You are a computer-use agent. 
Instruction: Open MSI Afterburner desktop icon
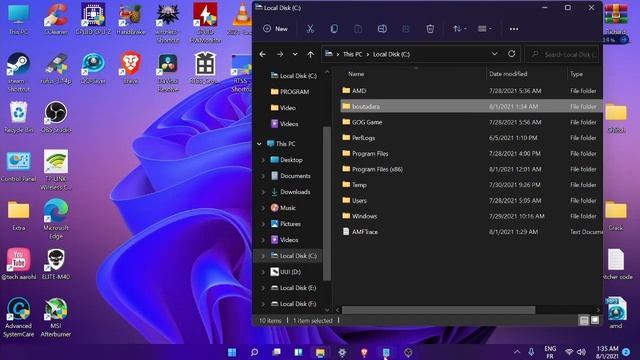click(56, 317)
